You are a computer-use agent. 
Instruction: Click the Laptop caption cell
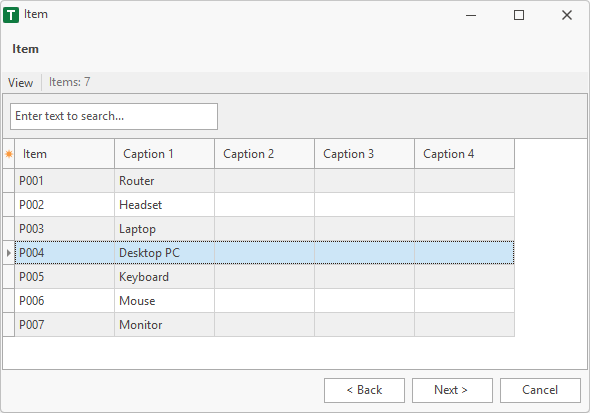(164, 229)
